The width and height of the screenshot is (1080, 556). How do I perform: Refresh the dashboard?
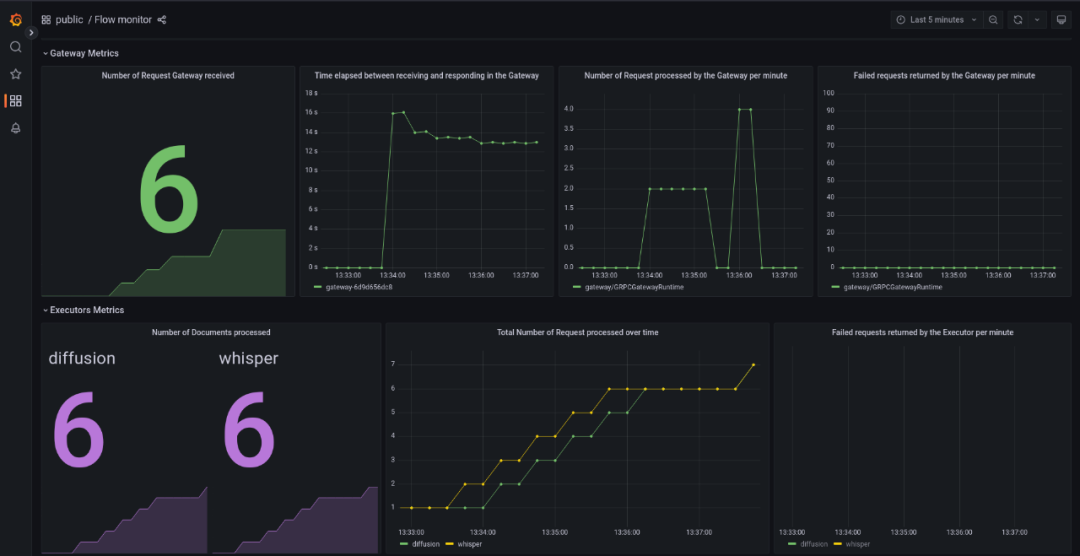click(1017, 20)
